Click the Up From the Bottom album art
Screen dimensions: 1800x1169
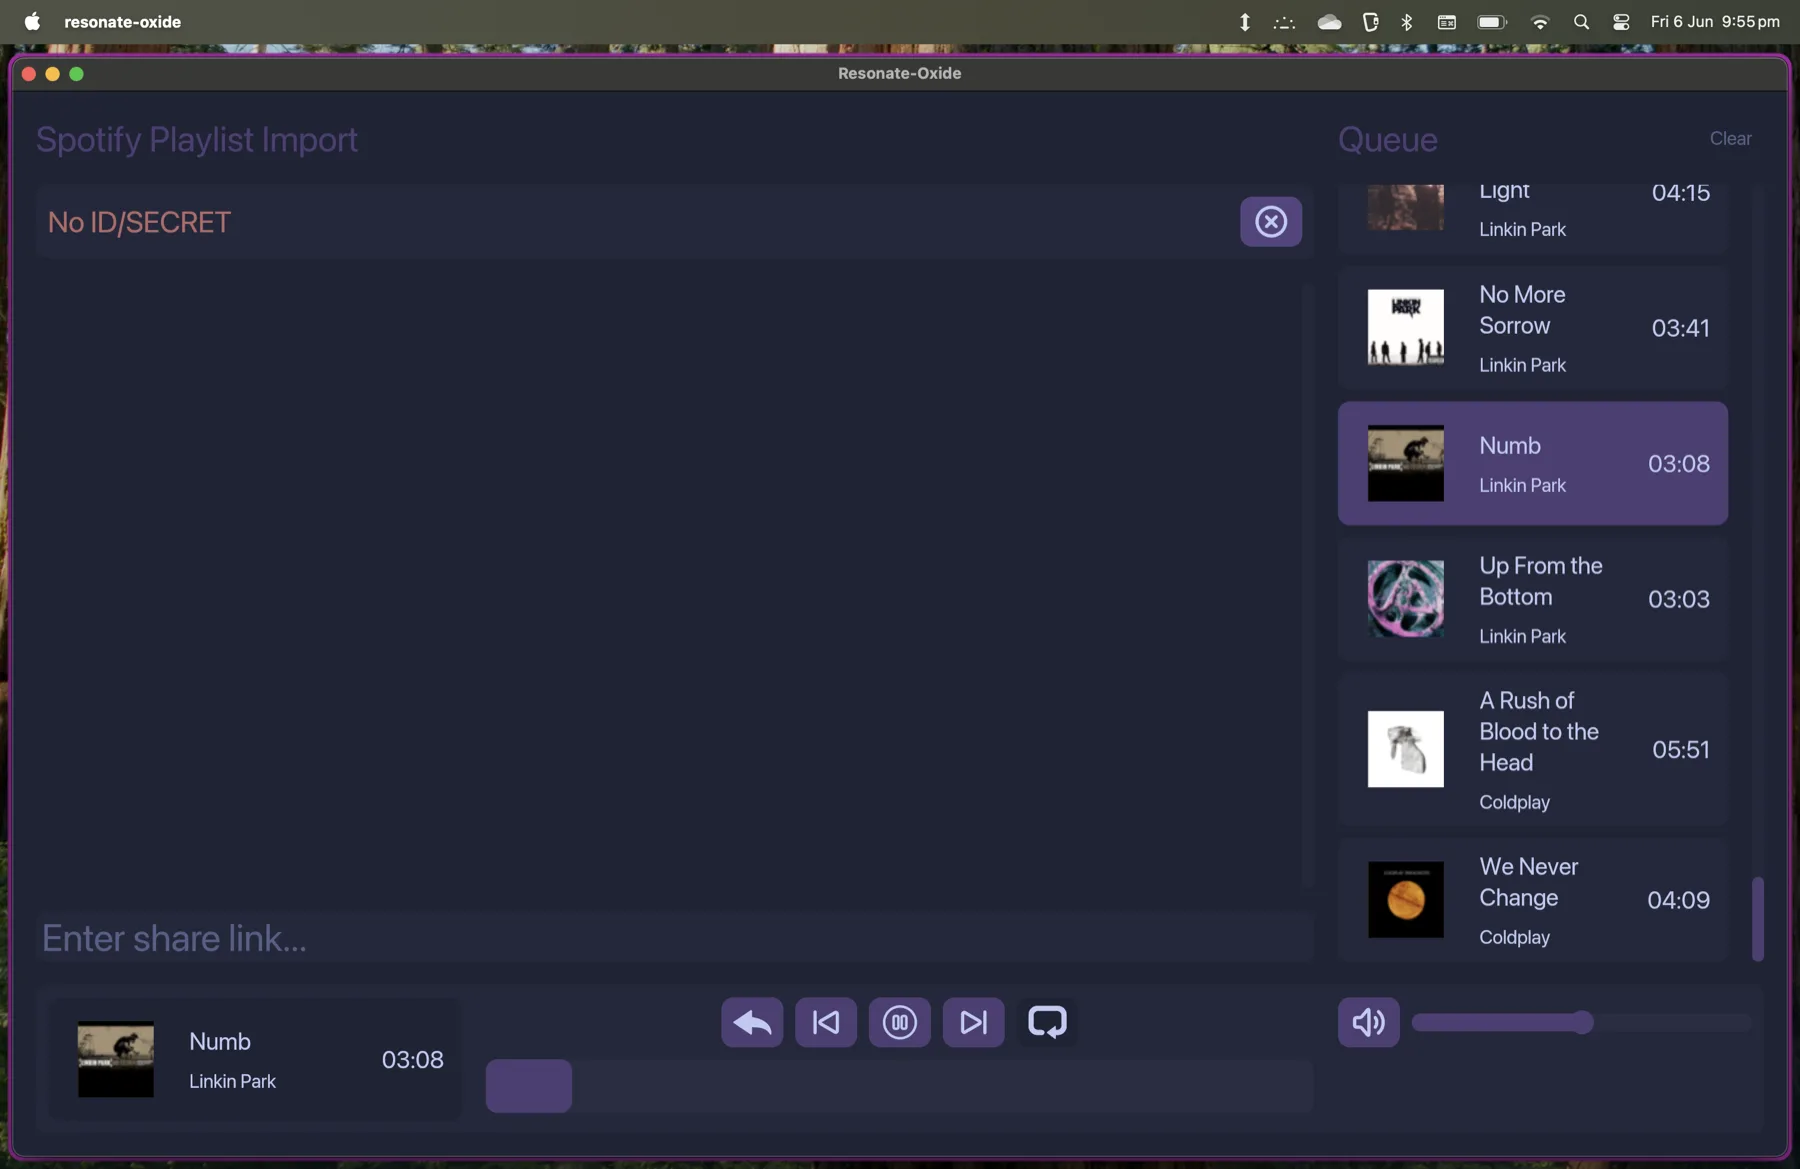(x=1405, y=599)
